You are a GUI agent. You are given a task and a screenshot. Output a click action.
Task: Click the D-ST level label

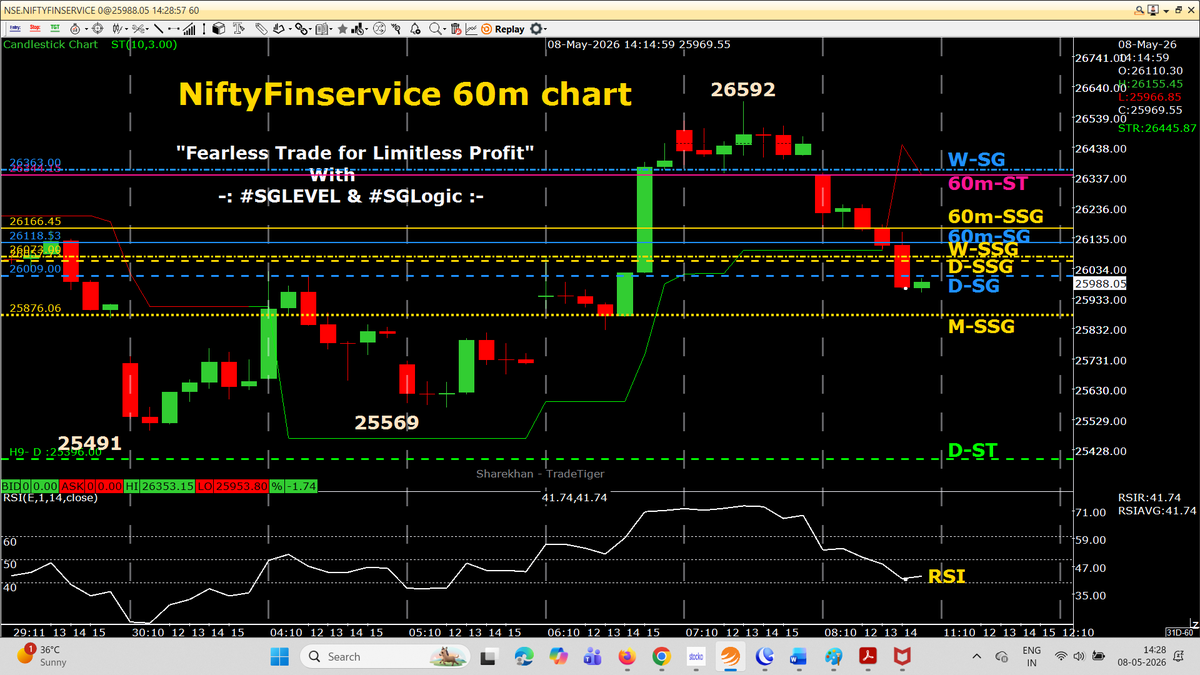972,451
